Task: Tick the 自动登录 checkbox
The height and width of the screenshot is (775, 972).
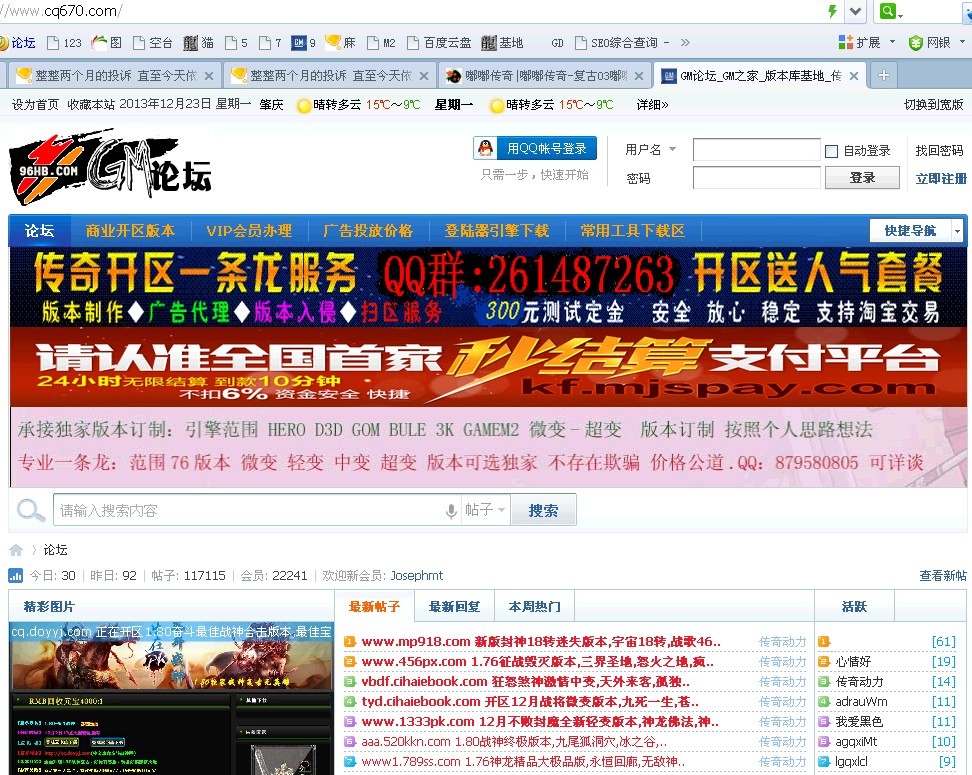Action: coord(831,151)
